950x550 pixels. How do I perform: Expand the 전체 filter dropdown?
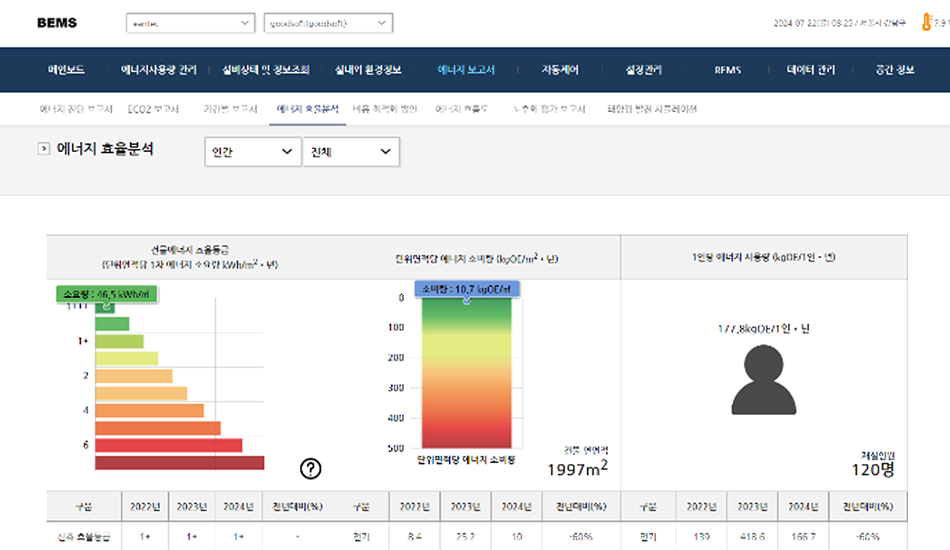tap(350, 151)
